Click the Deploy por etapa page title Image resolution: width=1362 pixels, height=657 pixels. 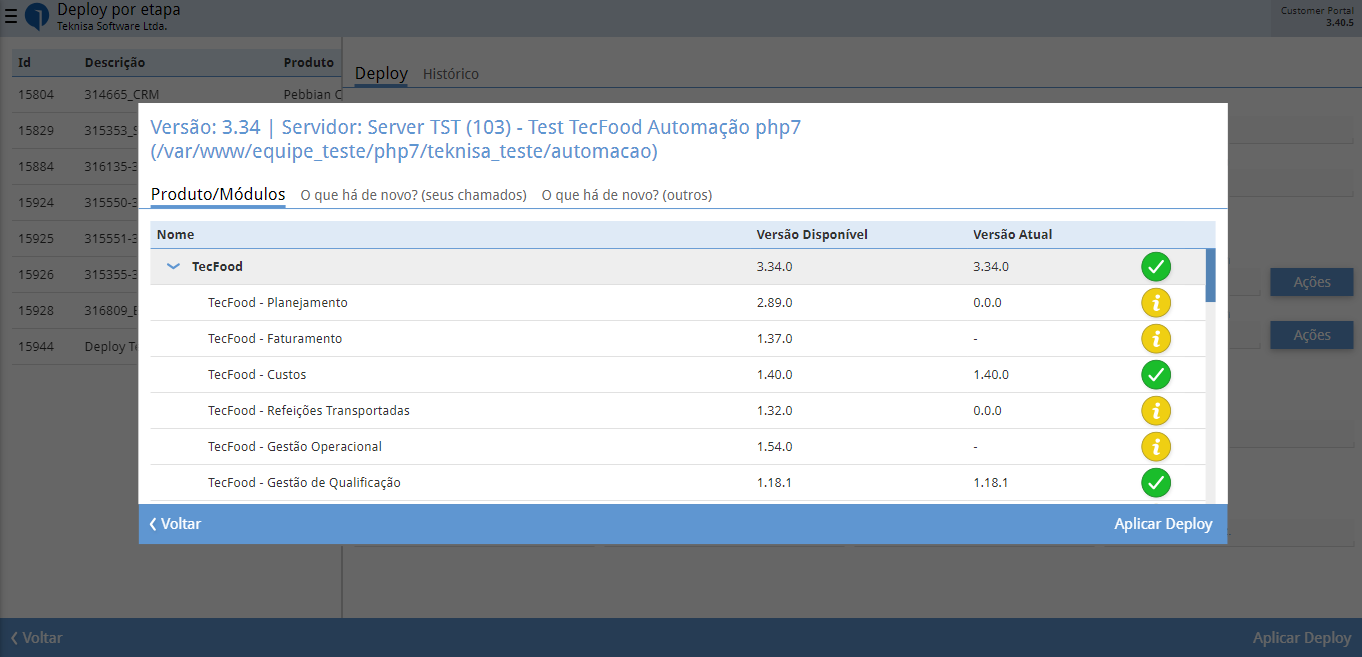click(x=119, y=10)
